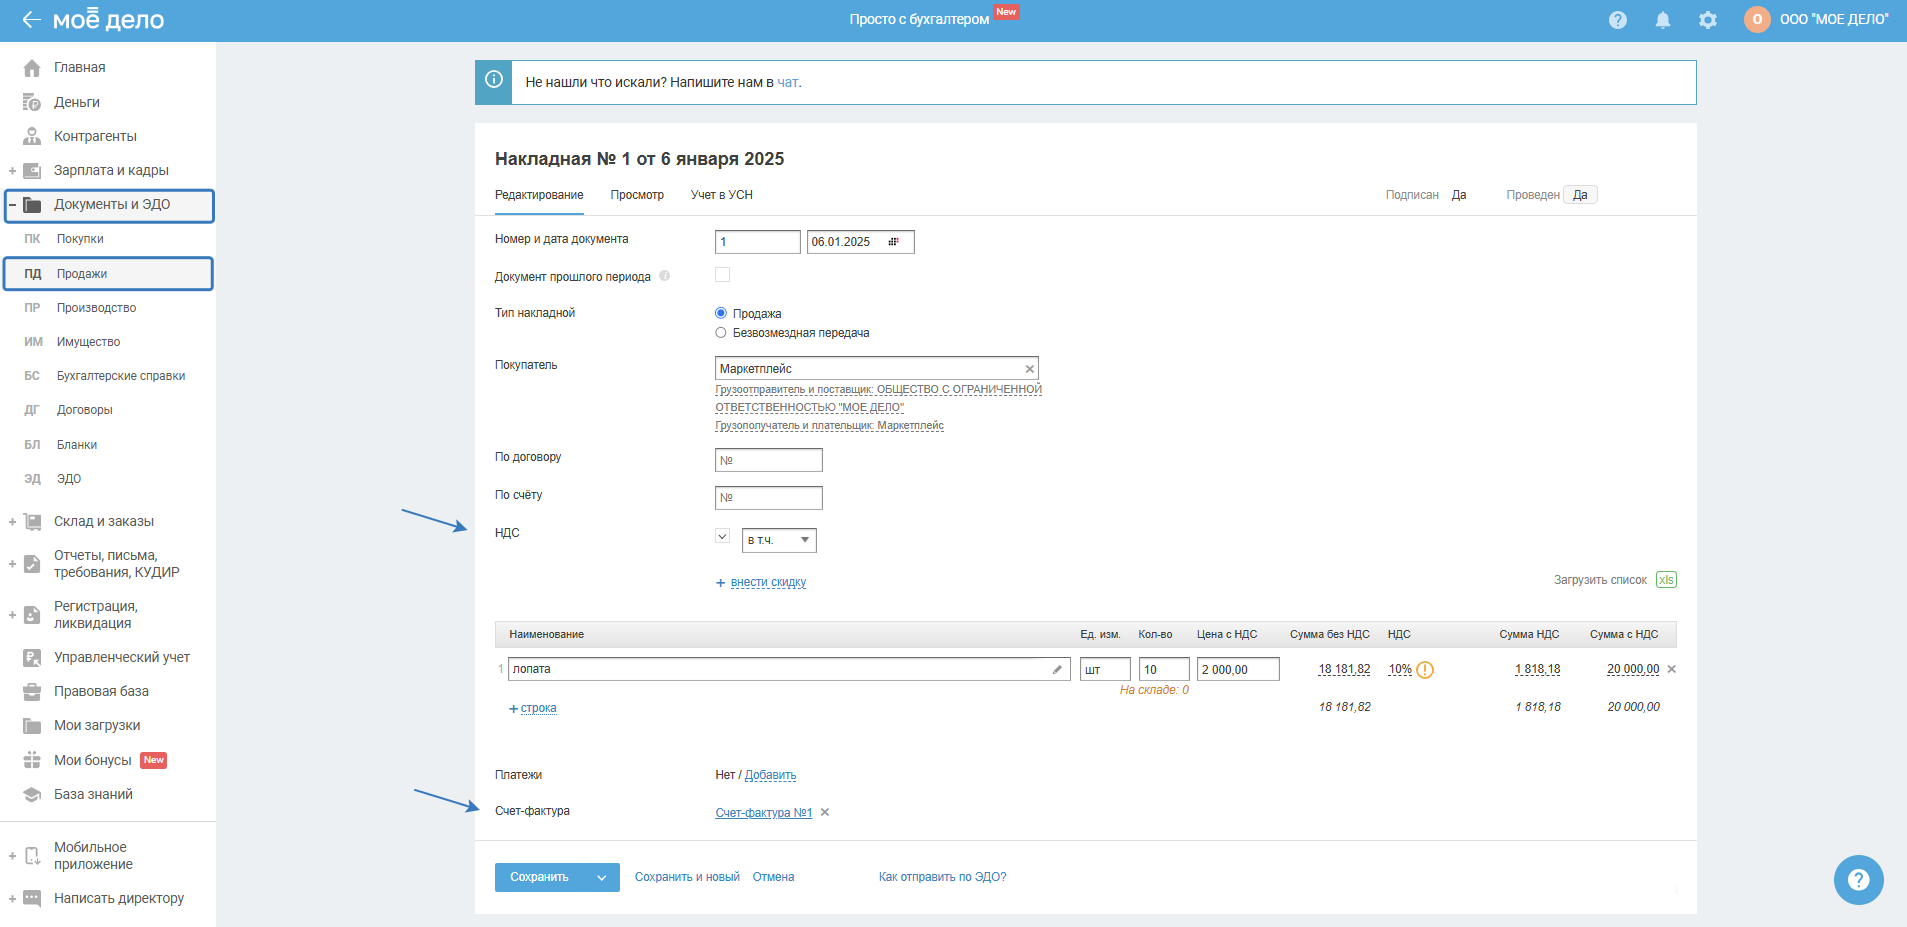The image size is (1907, 927).
Task: Click the Мои бонусы gift icon
Action: pyautogui.click(x=32, y=760)
